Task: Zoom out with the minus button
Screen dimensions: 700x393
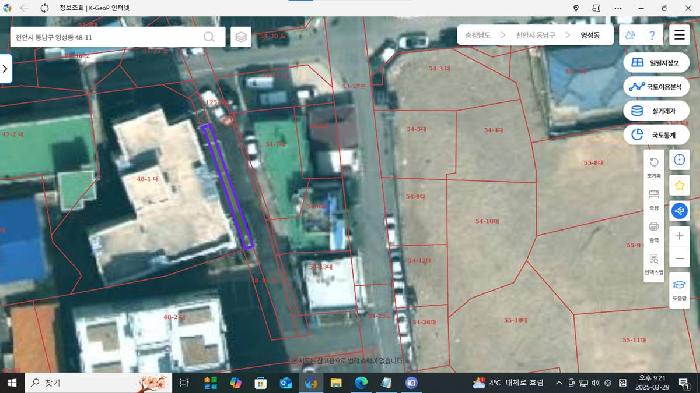Action: [679, 259]
